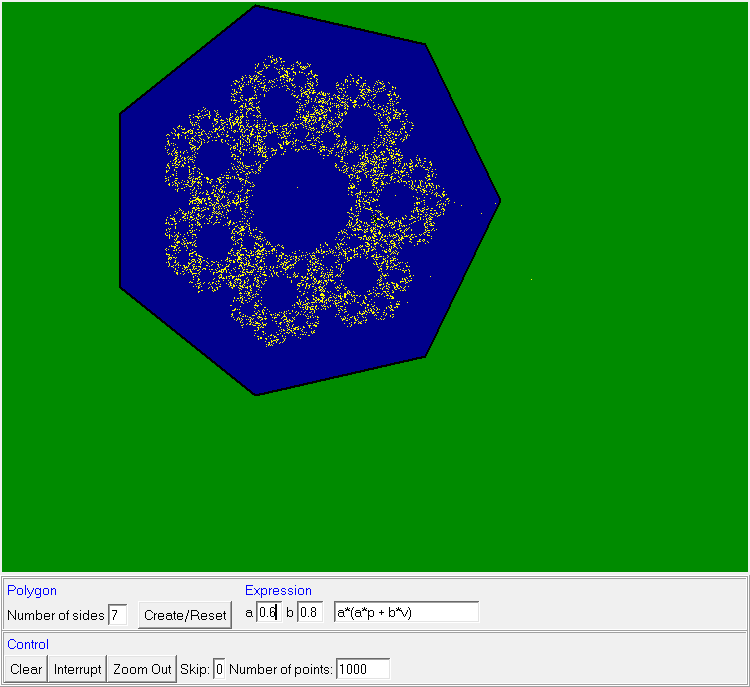This screenshot has height=687, width=750.
Task: Click the Interrupt button
Action: coord(77,669)
